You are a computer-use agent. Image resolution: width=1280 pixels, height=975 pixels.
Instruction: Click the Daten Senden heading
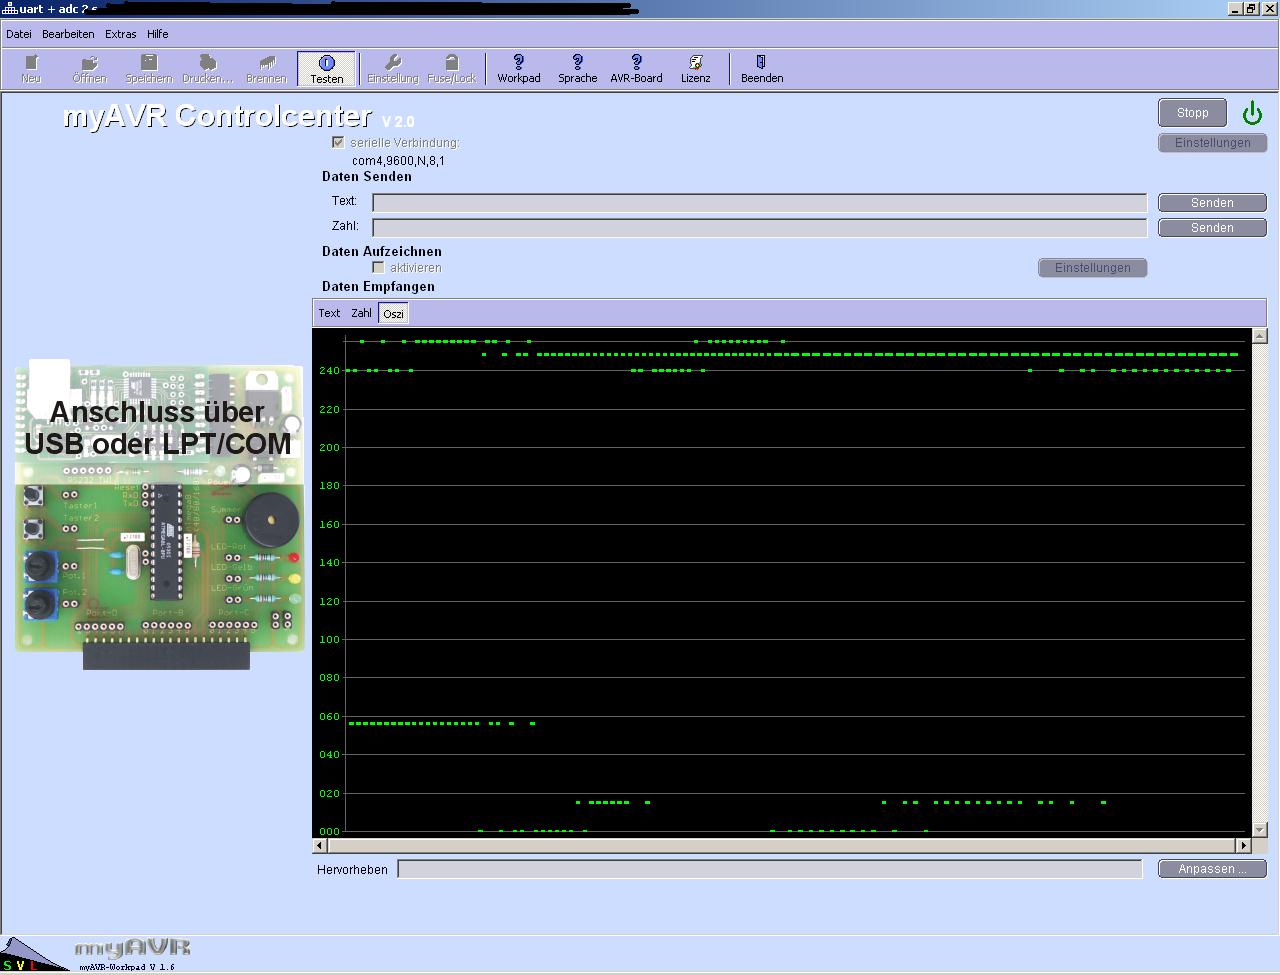(x=366, y=176)
